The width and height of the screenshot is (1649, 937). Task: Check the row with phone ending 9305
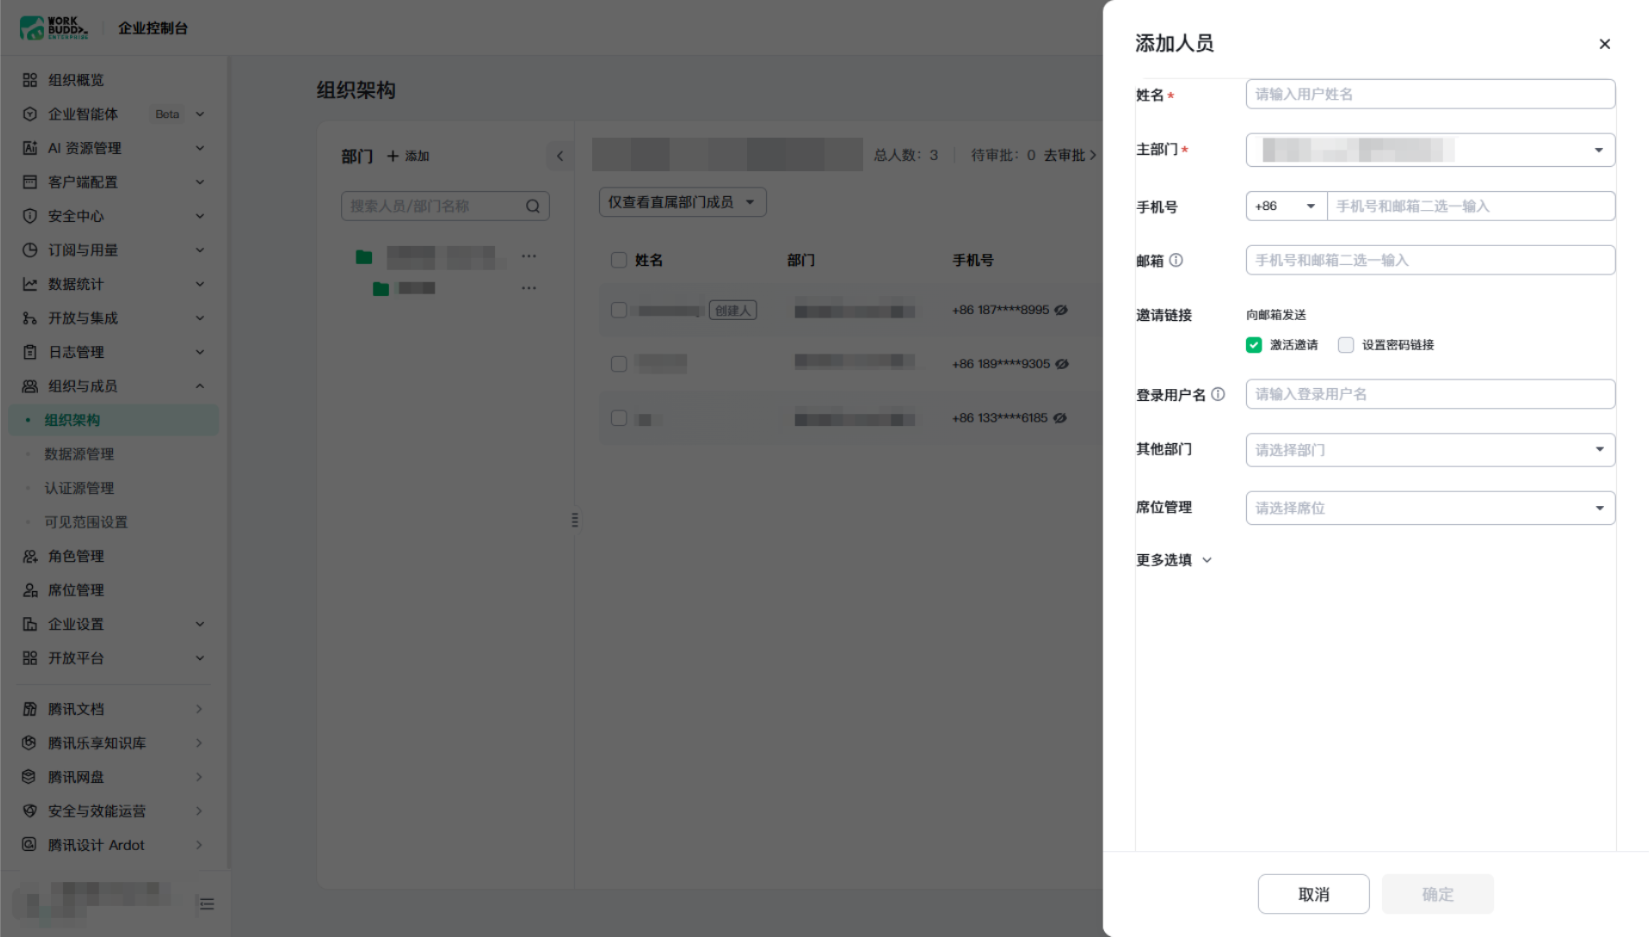tap(619, 364)
